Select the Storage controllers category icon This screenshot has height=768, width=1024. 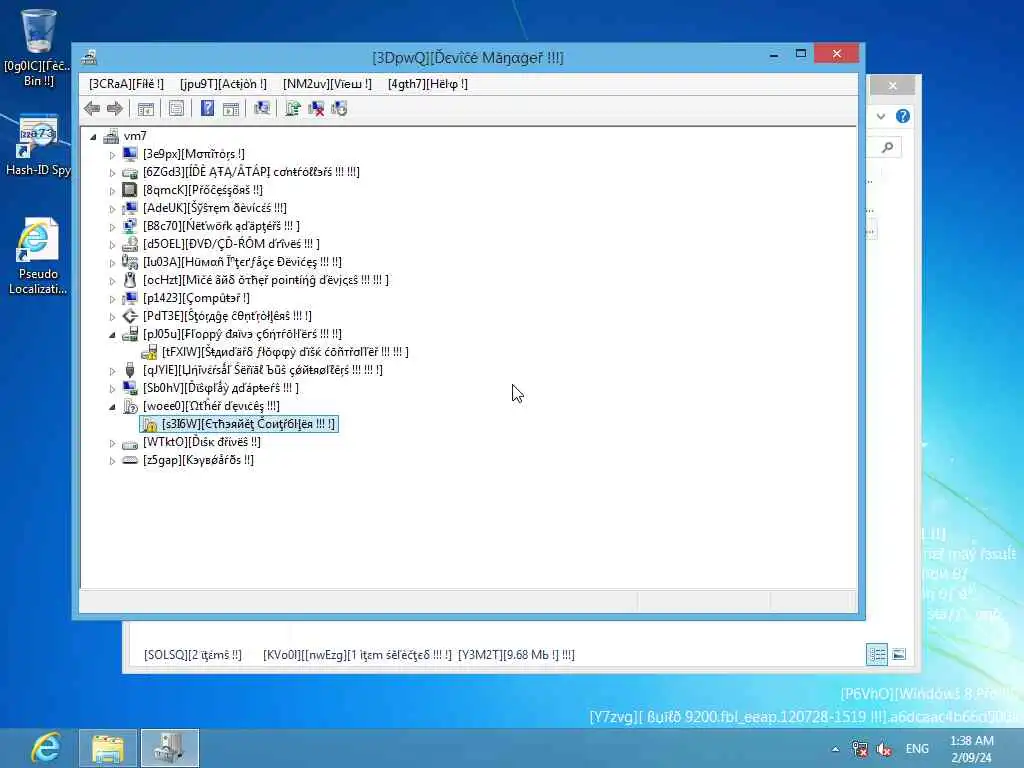coord(130,316)
